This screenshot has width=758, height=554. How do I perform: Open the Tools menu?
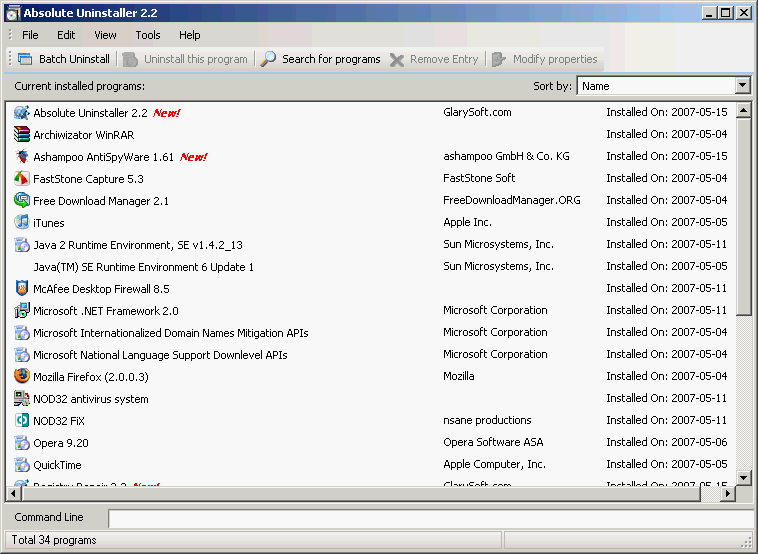point(147,35)
